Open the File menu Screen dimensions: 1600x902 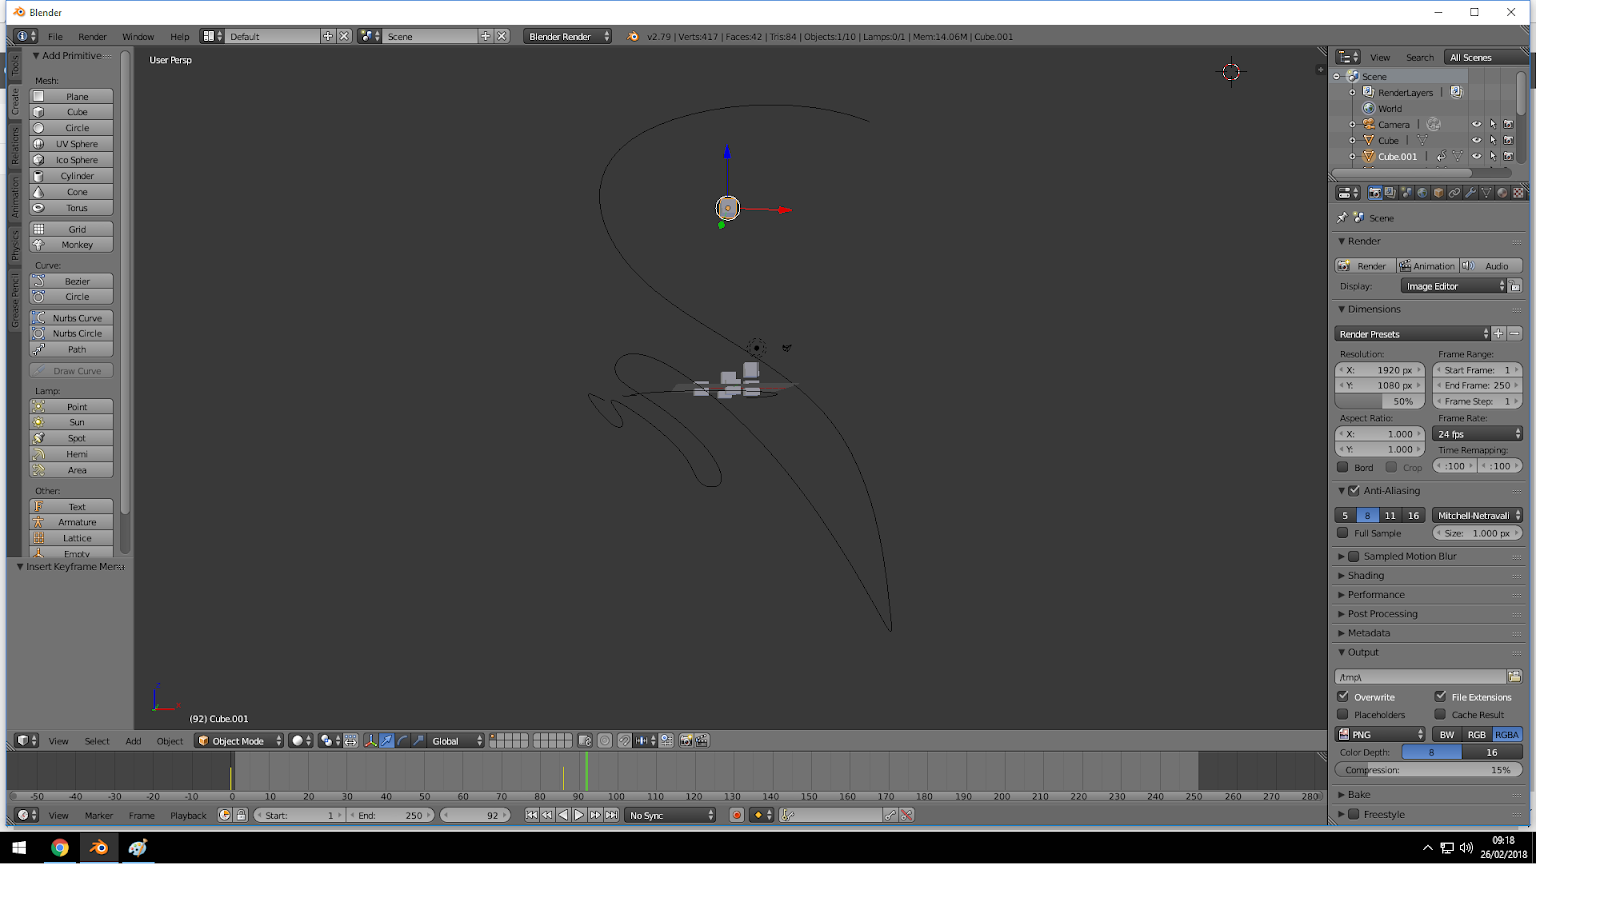point(55,36)
